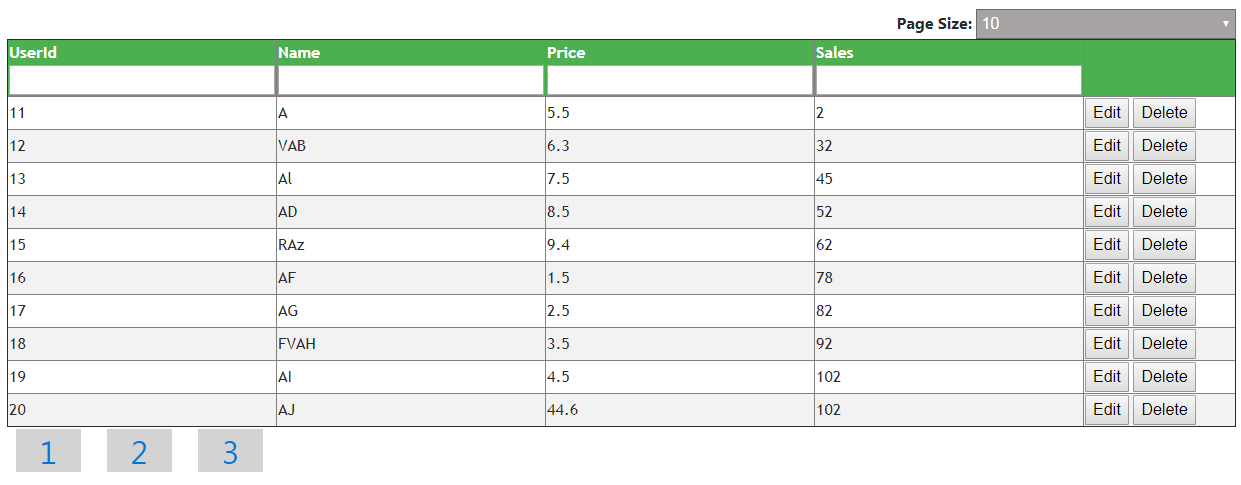Edit the row named Al
This screenshot has height=485, width=1241.
(1107, 179)
